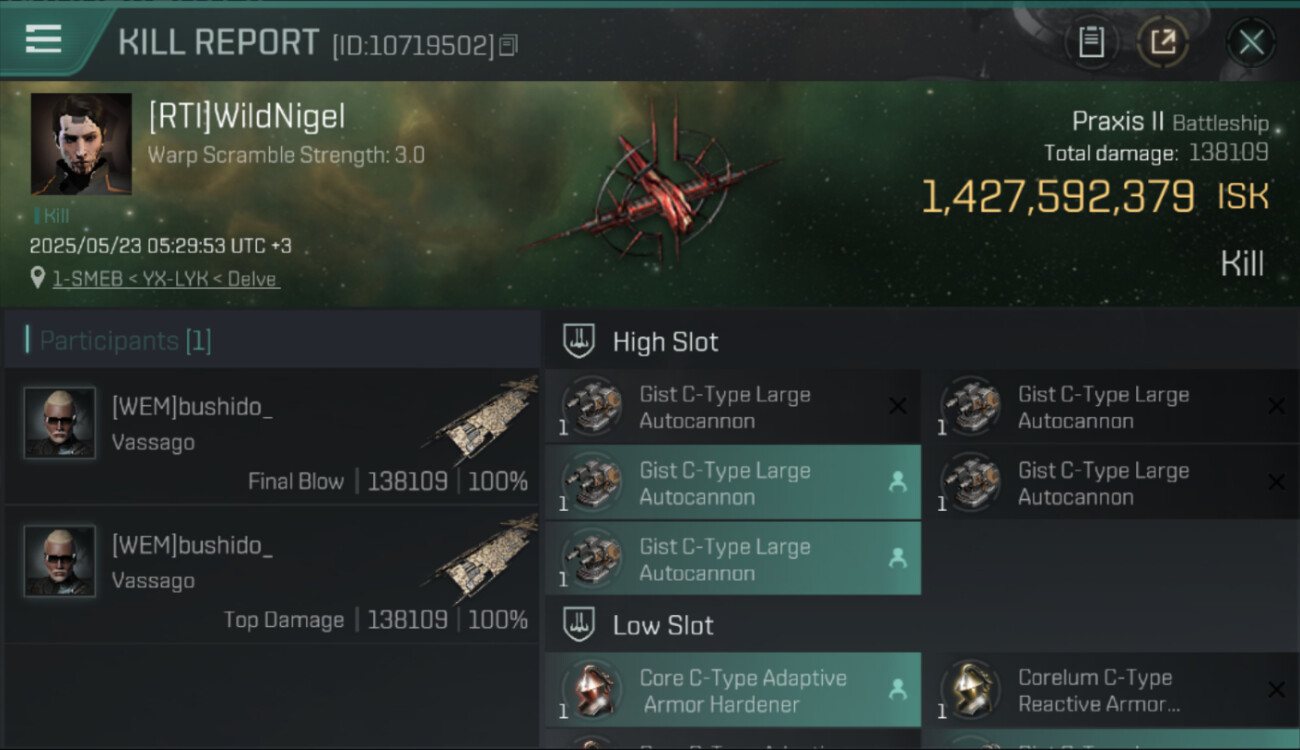This screenshot has width=1300, height=750.
Task: Close the kill report panel
Action: click(1251, 42)
